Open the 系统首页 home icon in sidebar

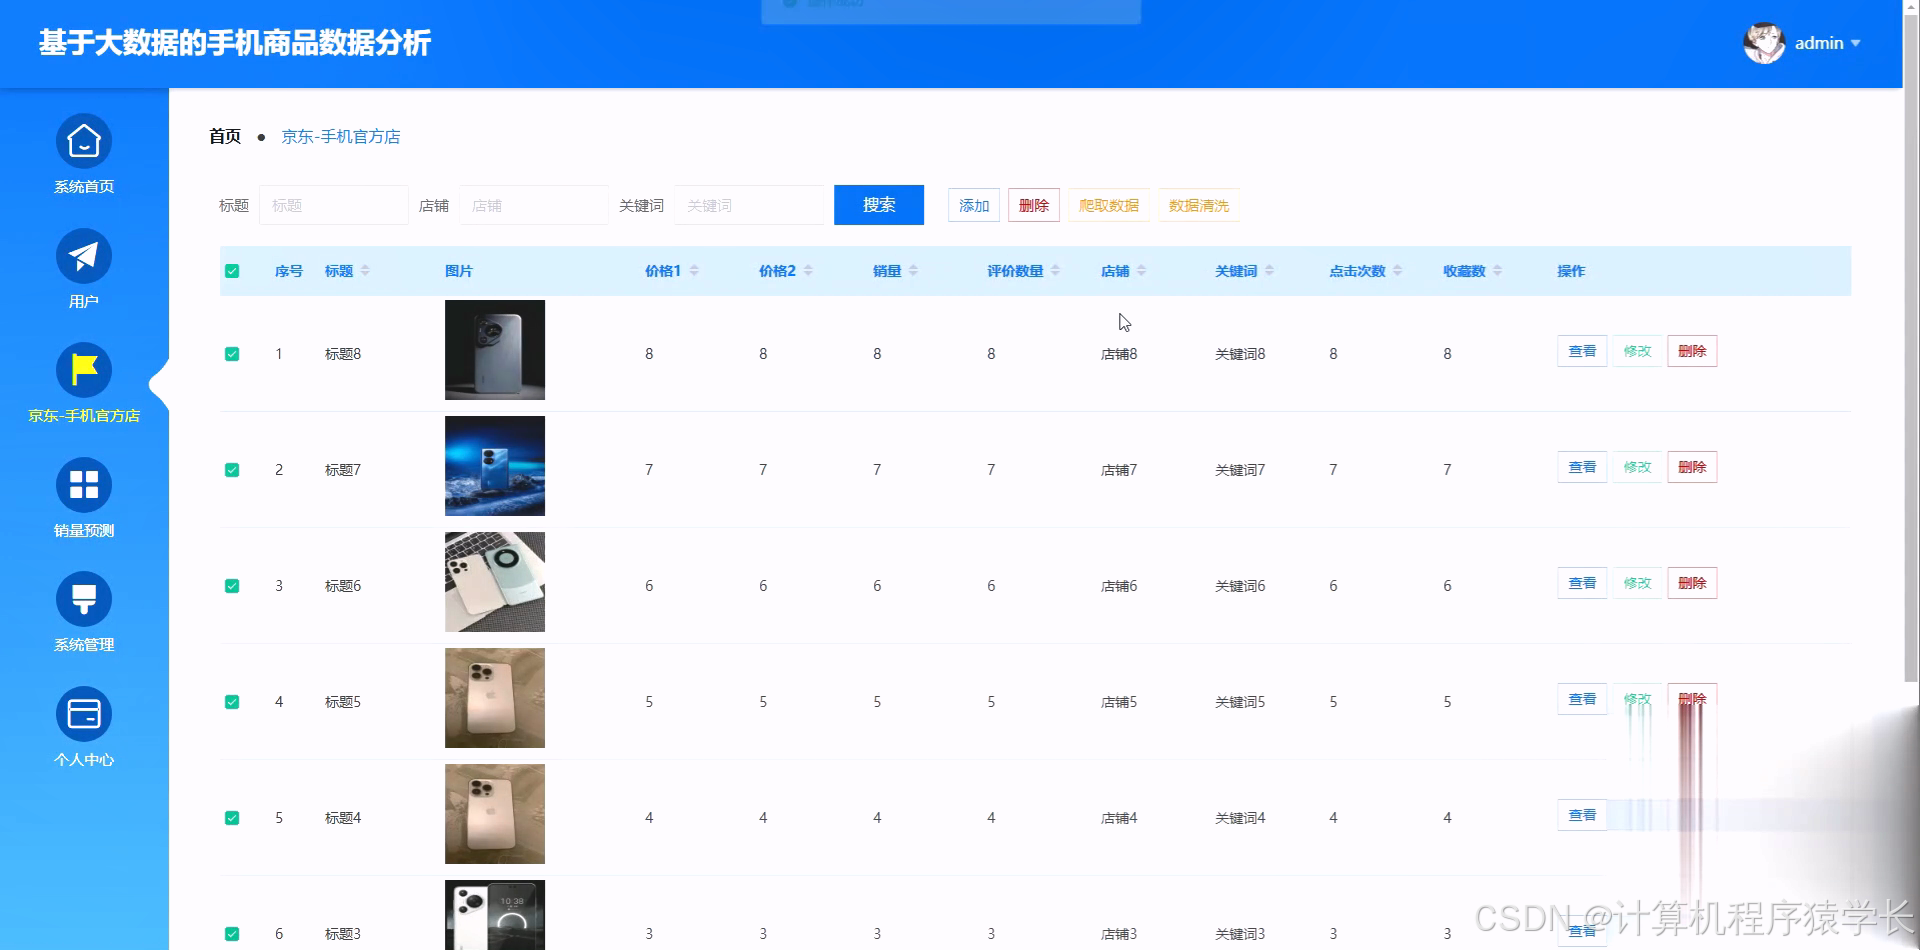[x=83, y=142]
